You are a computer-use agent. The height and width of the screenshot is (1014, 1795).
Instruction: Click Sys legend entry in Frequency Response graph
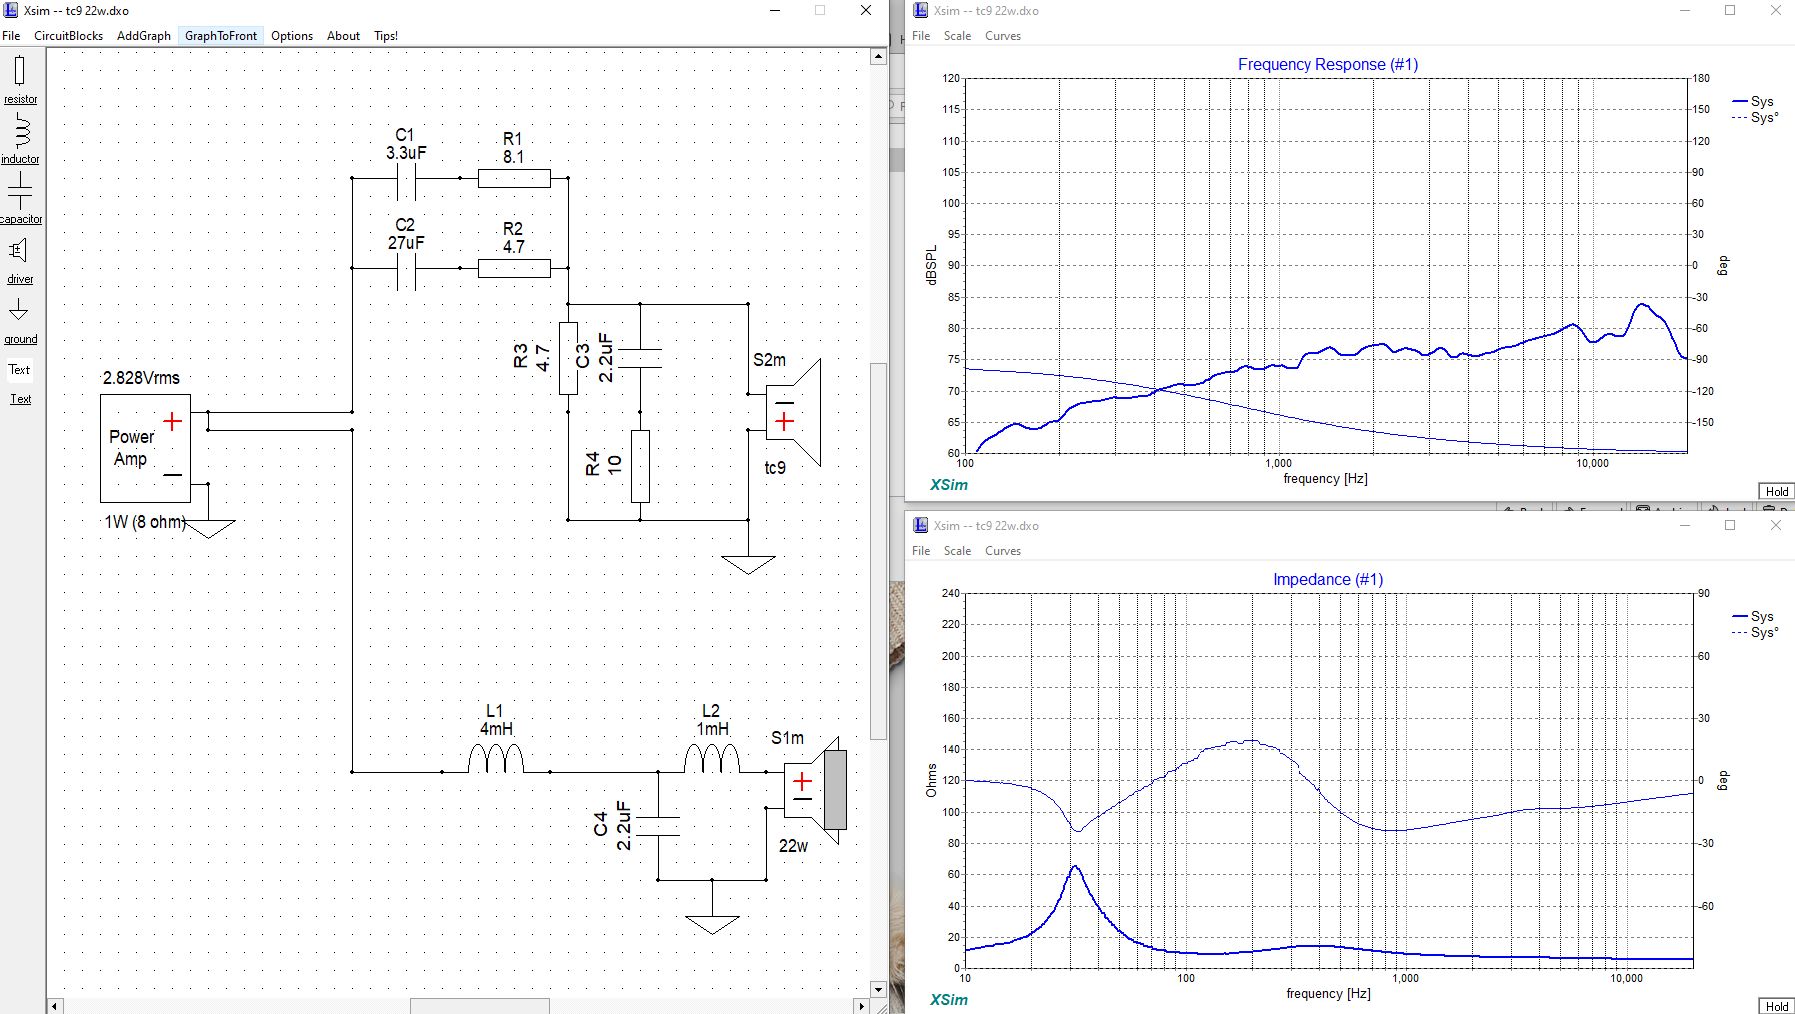[1752, 102]
